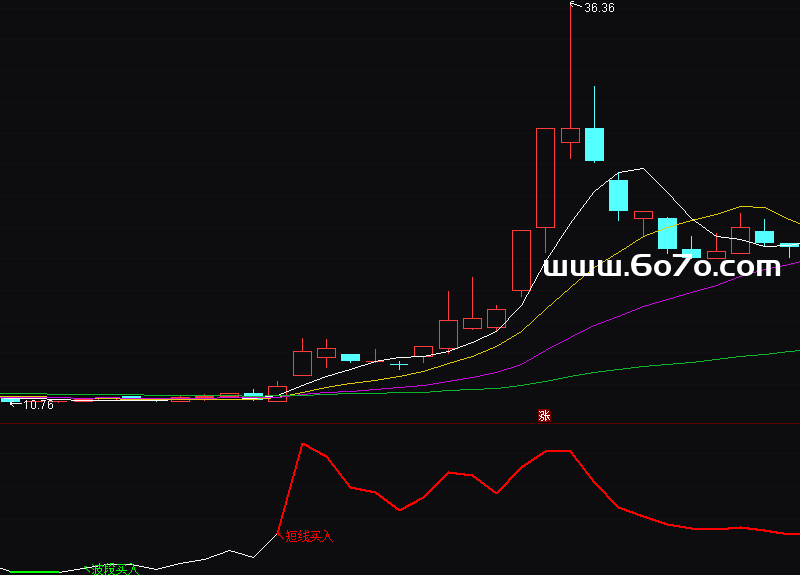This screenshot has height=575, width=800.
Task: Select the green 波段买入 signal label
Action: pos(115,569)
